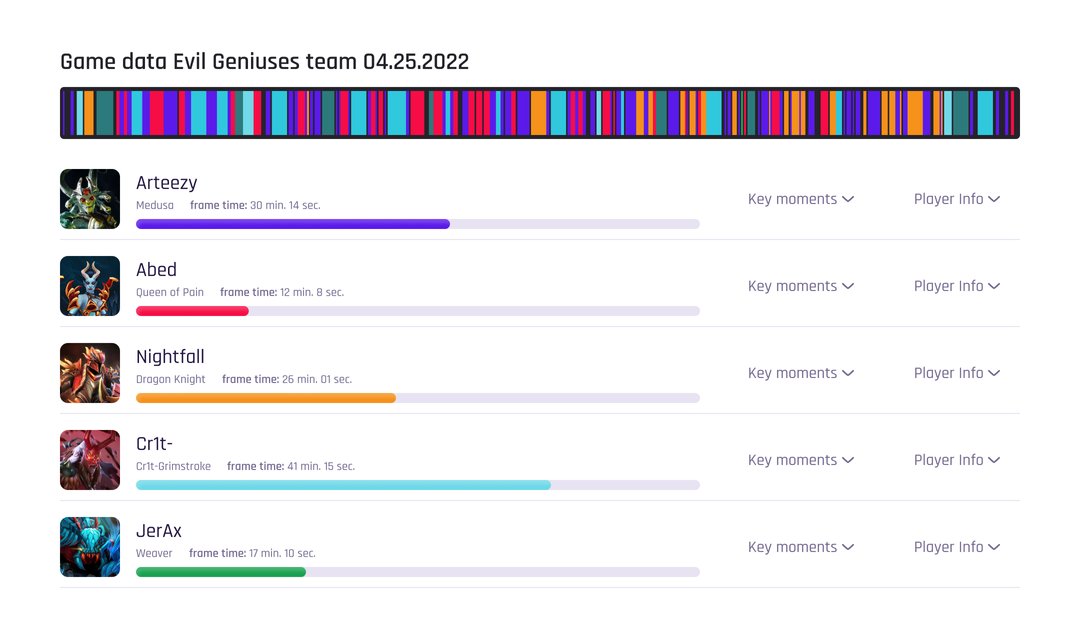The width and height of the screenshot is (1080, 640).
Task: Click Cr1t-'s light blue frame time bar
Action: 417,485
